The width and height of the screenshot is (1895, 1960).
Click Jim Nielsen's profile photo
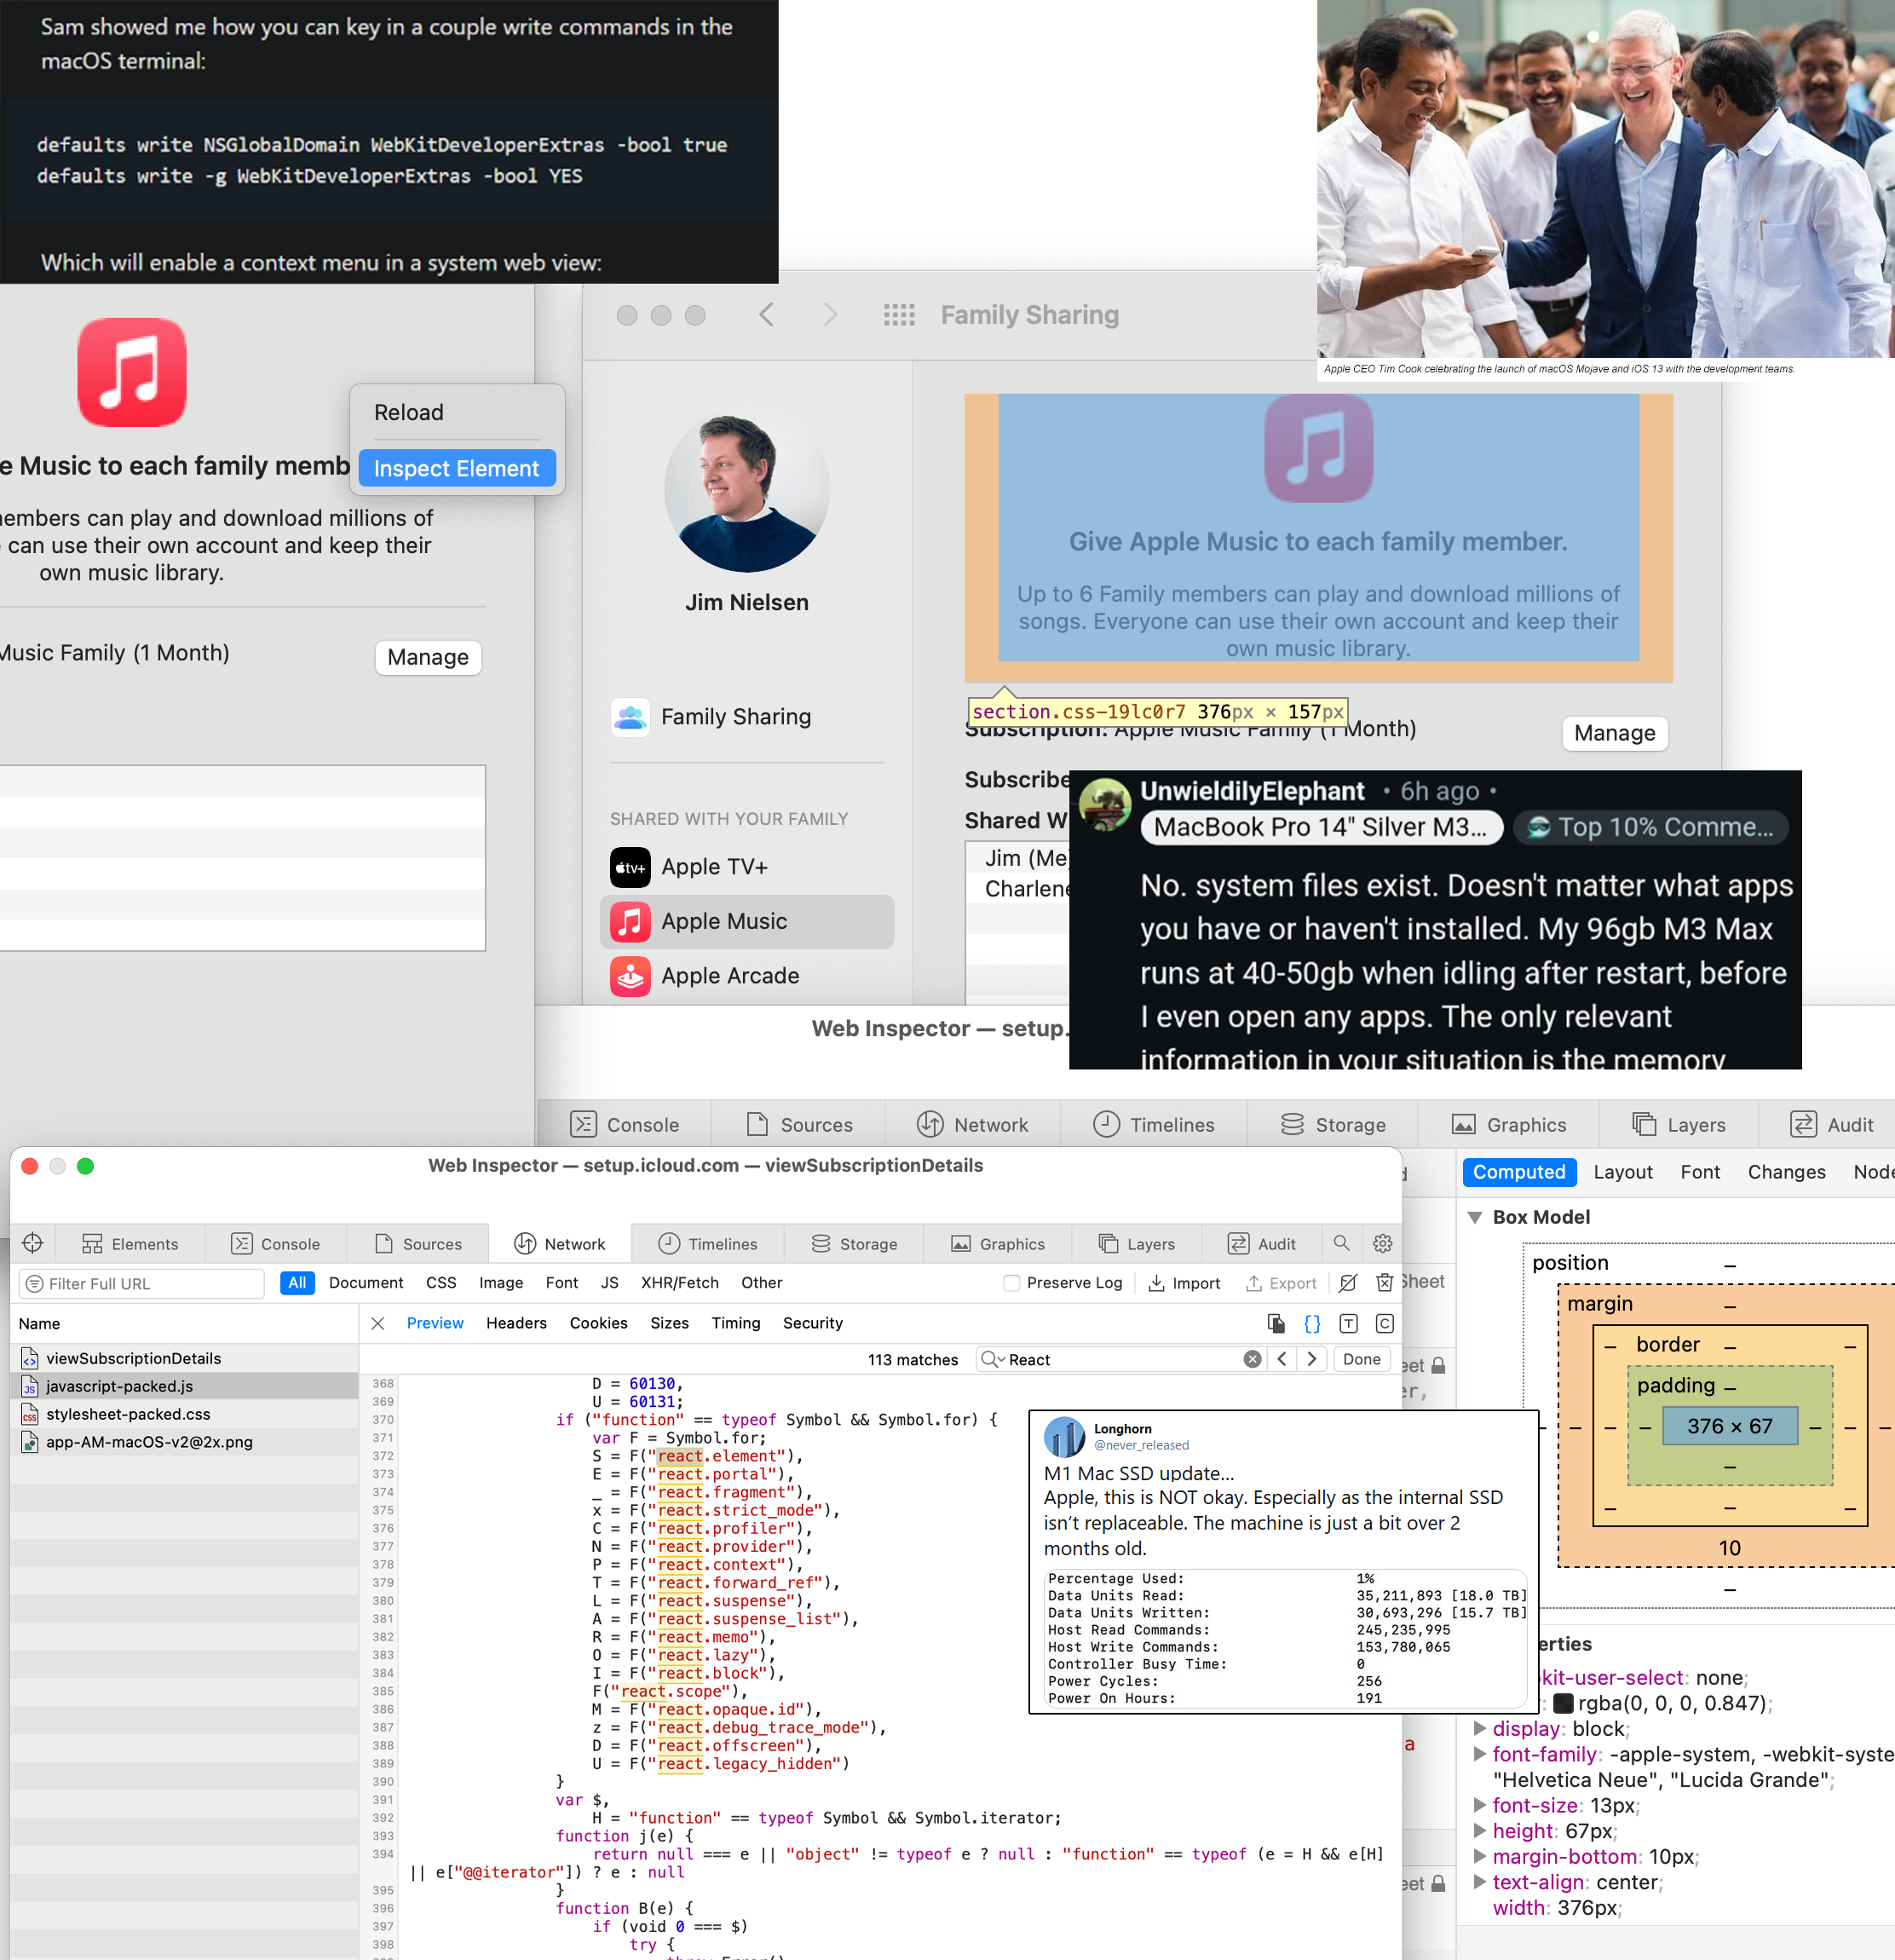pos(747,490)
